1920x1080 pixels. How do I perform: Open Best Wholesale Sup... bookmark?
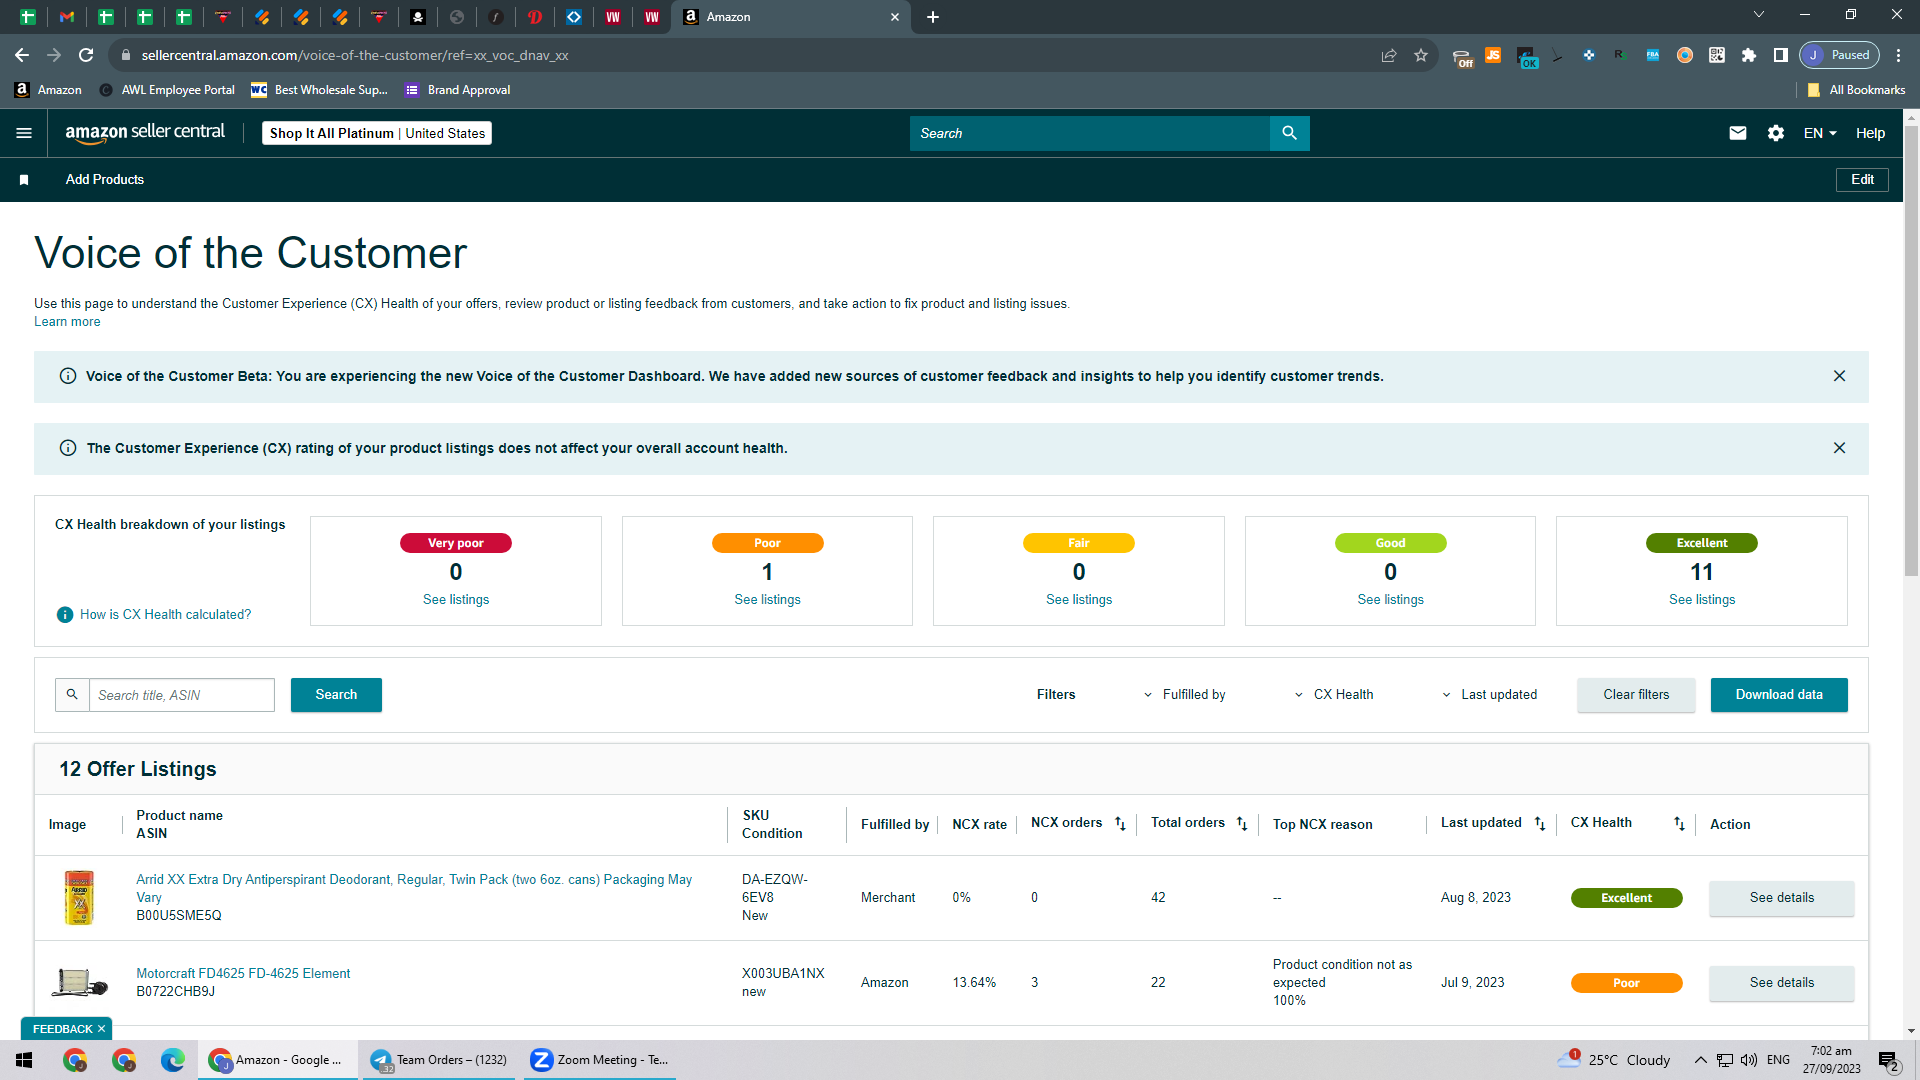pyautogui.click(x=319, y=90)
